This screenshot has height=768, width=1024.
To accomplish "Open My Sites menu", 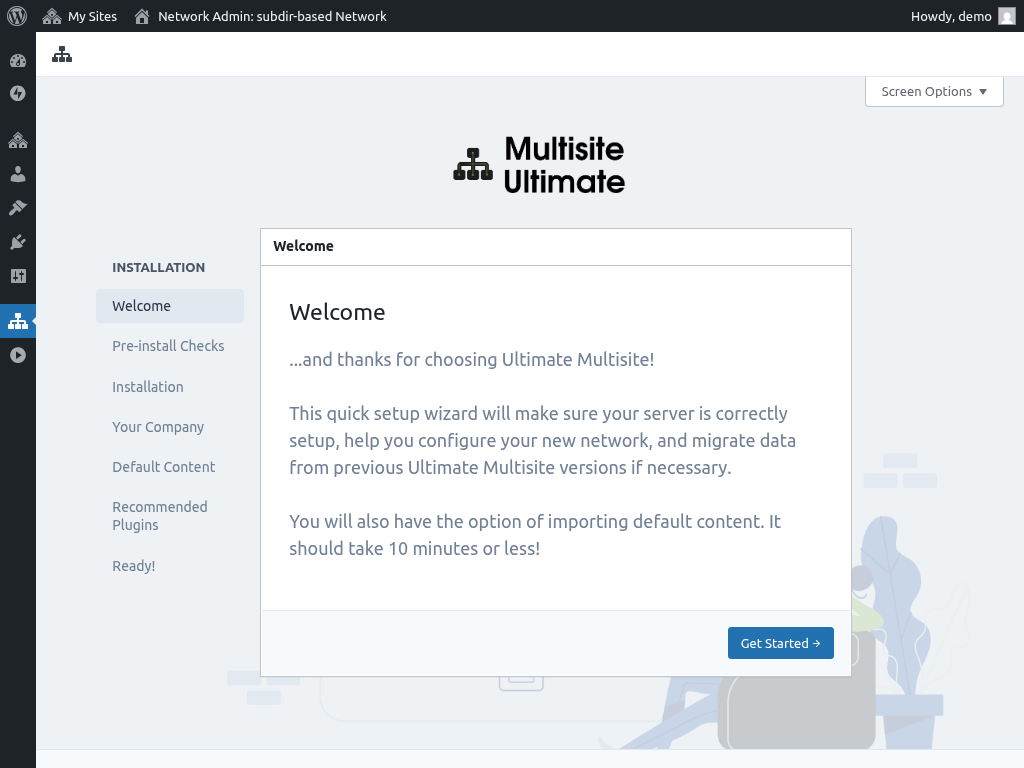I will pyautogui.click(x=80, y=16).
